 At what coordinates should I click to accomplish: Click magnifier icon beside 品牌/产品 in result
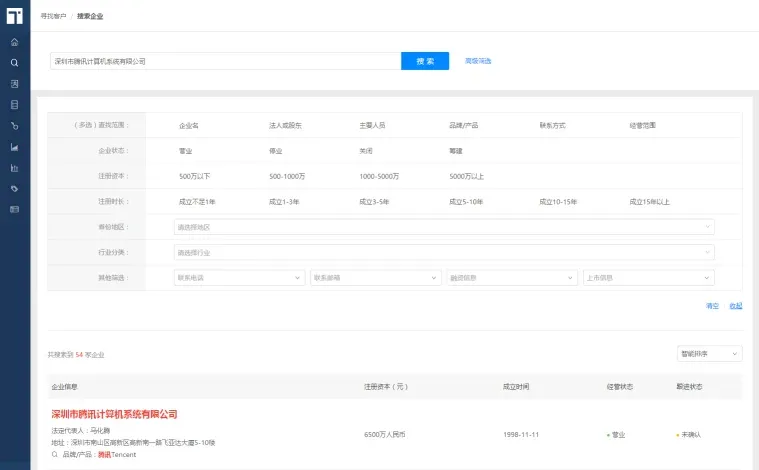pos(55,455)
